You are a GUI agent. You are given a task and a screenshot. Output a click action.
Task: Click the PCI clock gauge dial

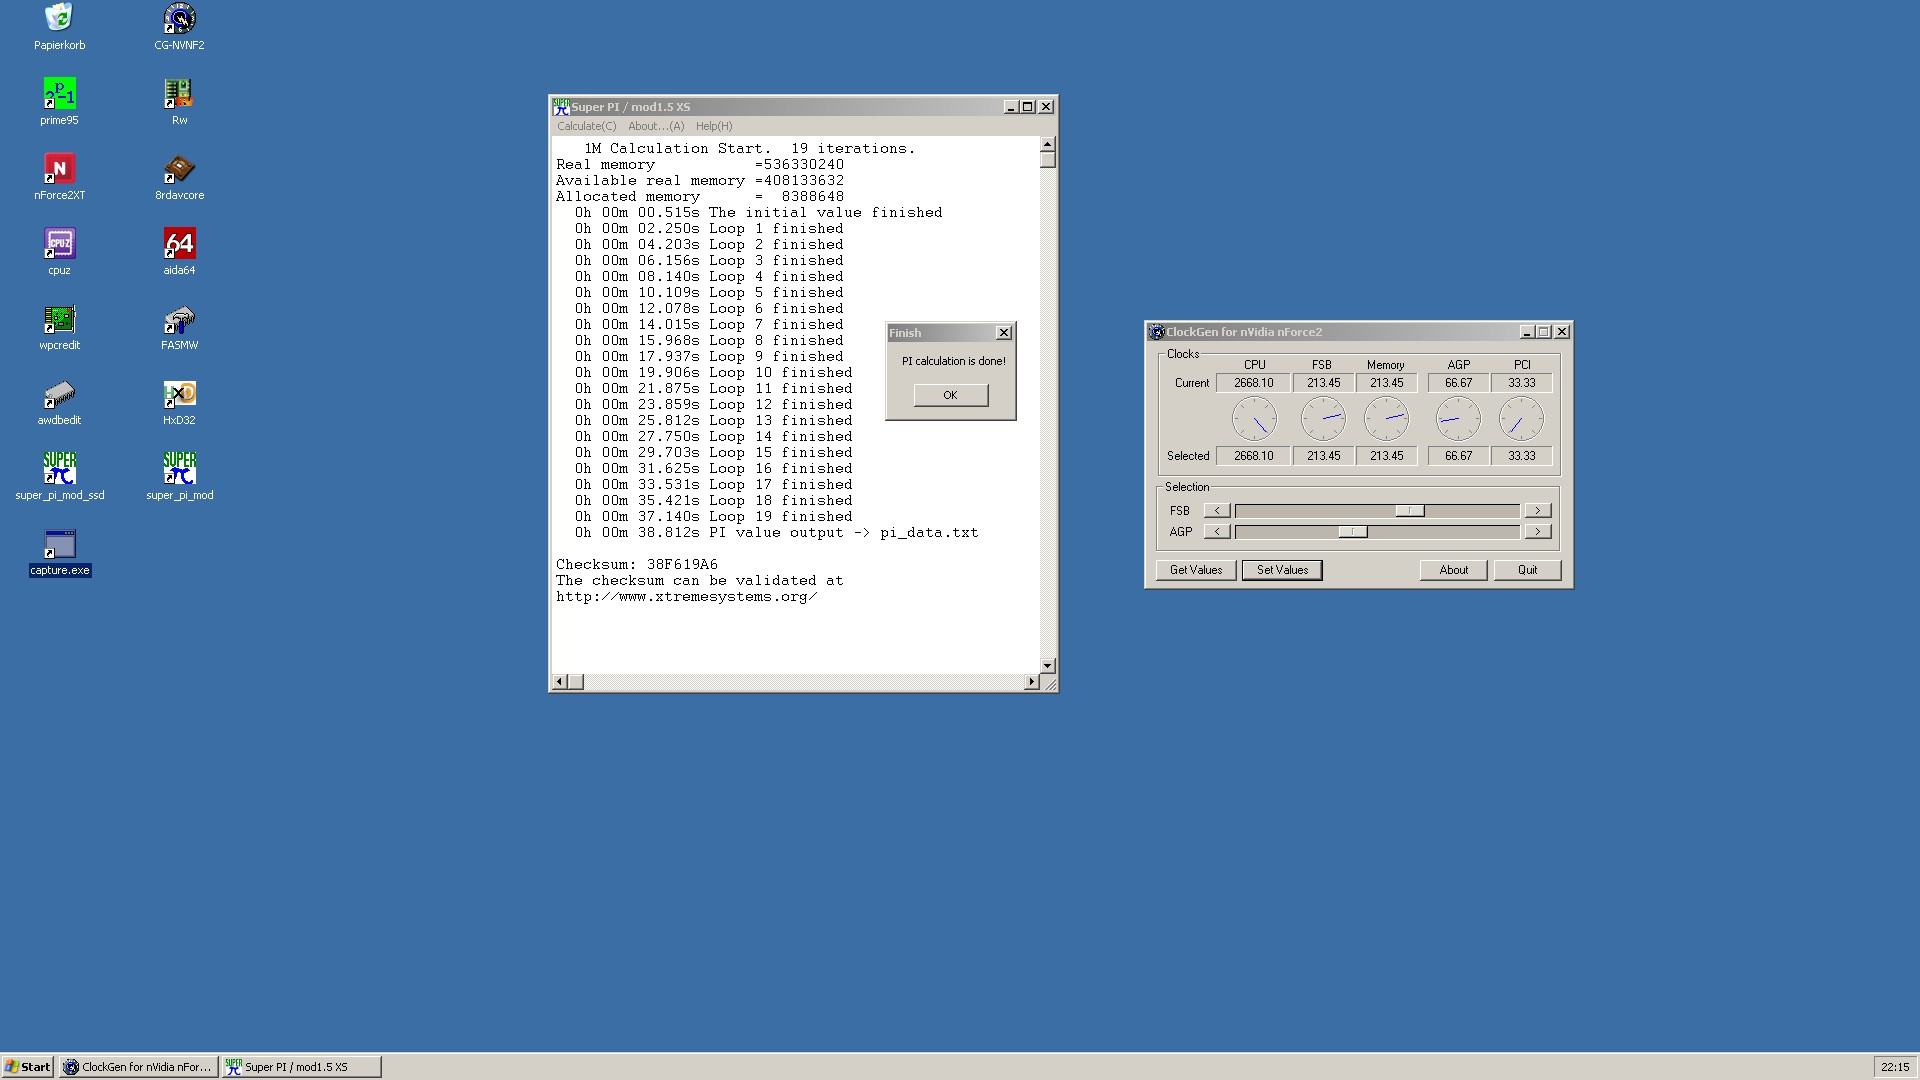coord(1521,419)
